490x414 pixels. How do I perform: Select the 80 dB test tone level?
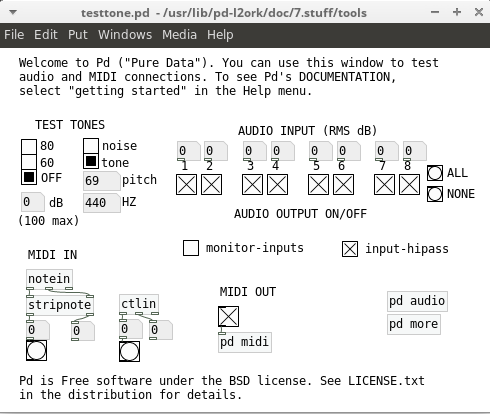click(29, 147)
